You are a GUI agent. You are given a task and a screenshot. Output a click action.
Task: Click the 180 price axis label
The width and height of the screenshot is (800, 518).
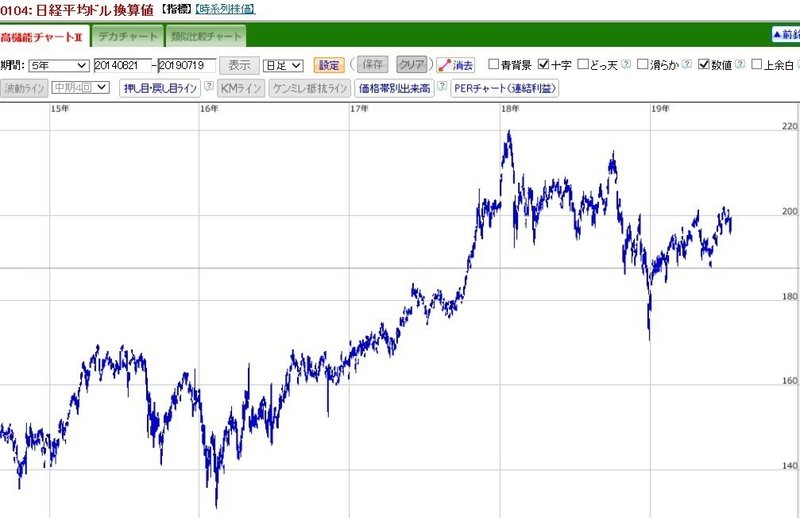790,297
